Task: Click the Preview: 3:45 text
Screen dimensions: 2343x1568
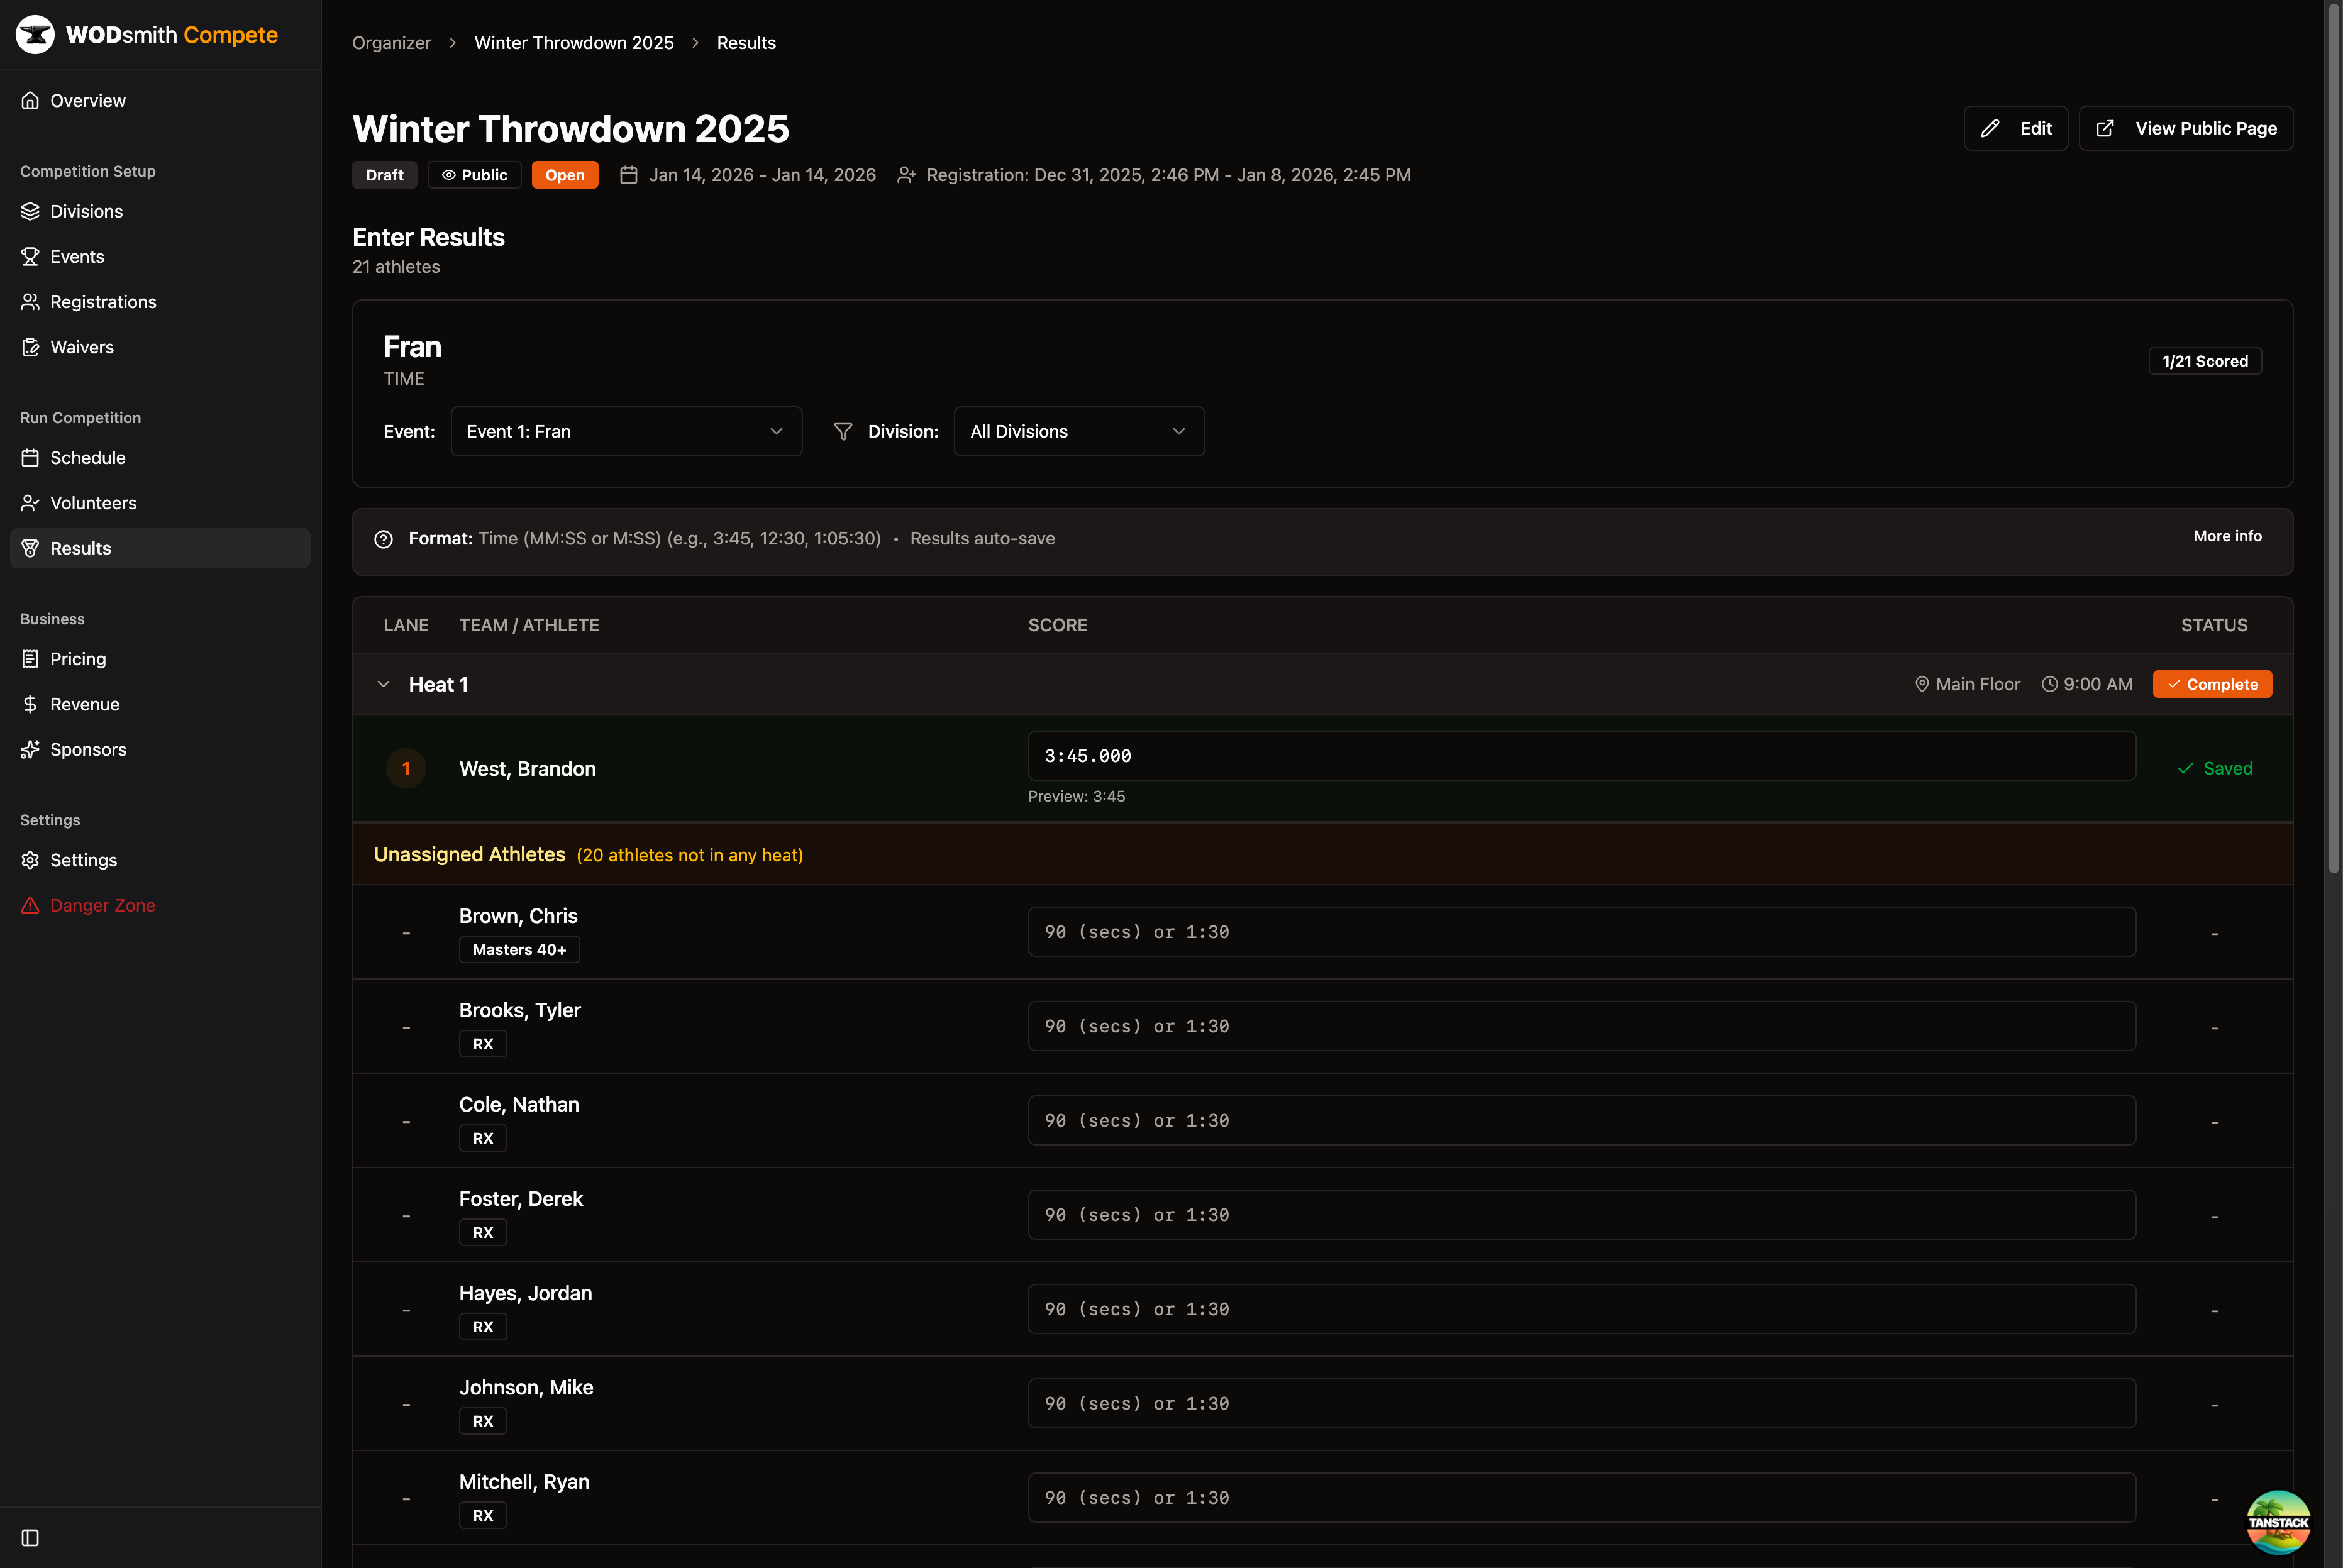Action: pyautogui.click(x=1076, y=796)
